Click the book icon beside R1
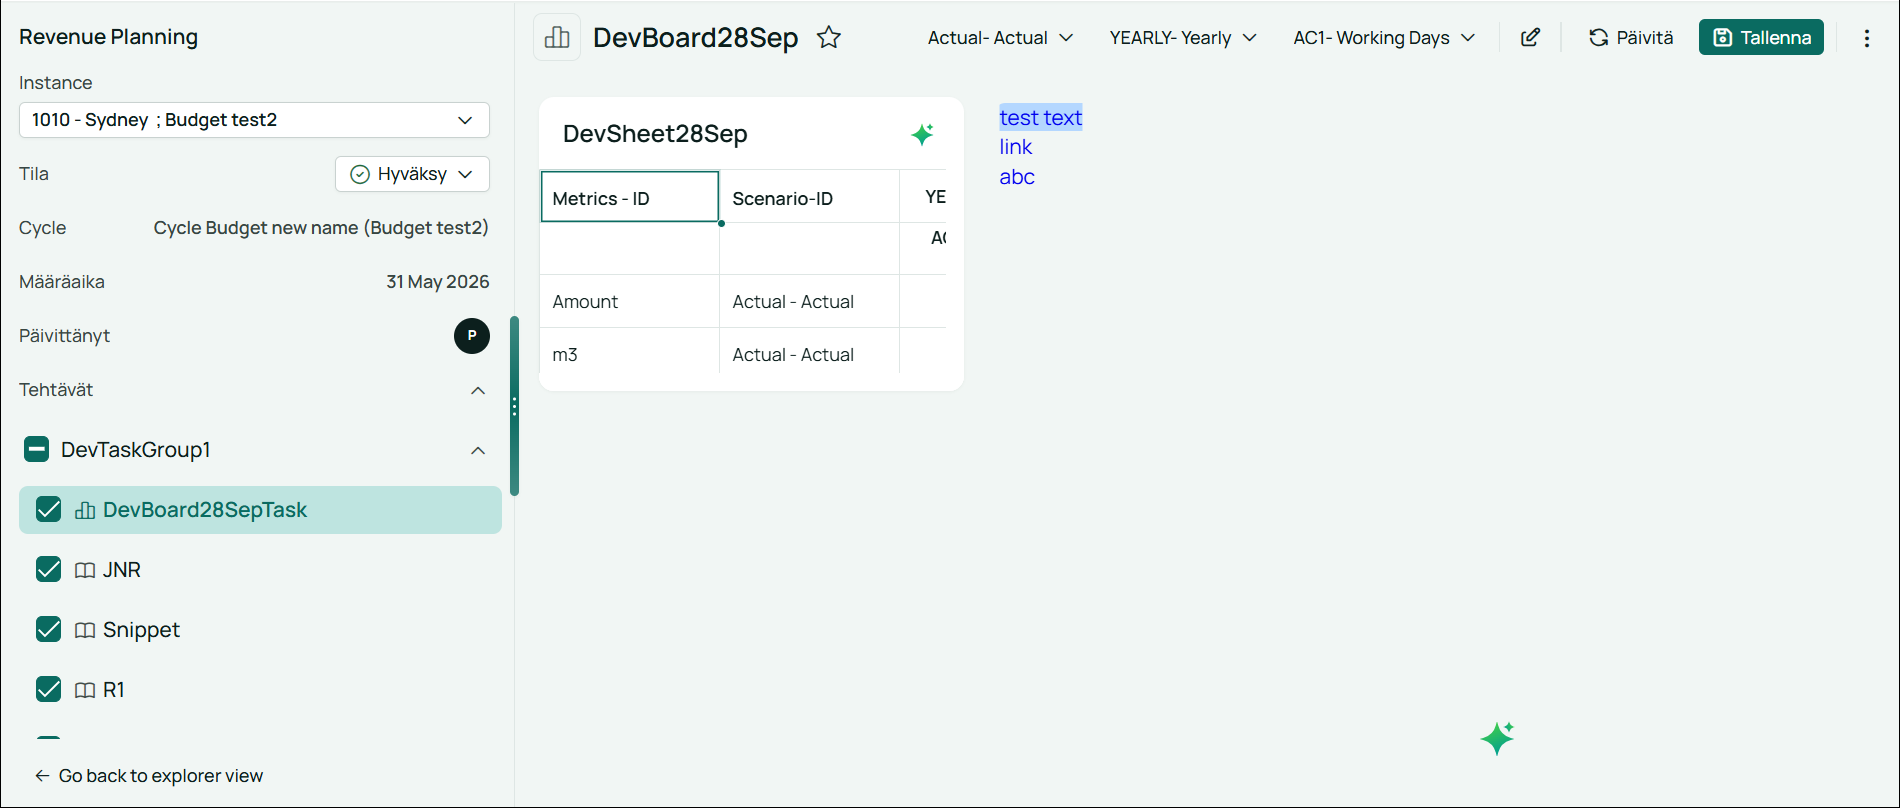This screenshot has width=1900, height=808. [x=85, y=690]
